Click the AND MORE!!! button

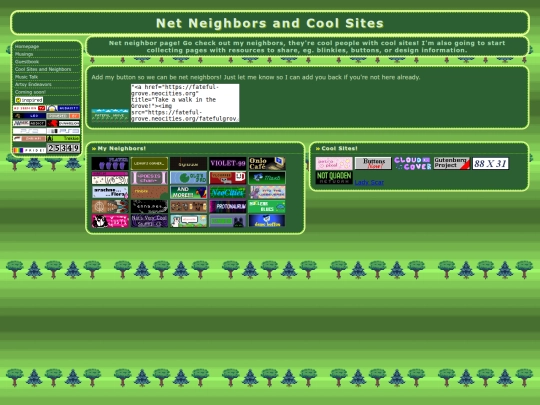coord(188,192)
